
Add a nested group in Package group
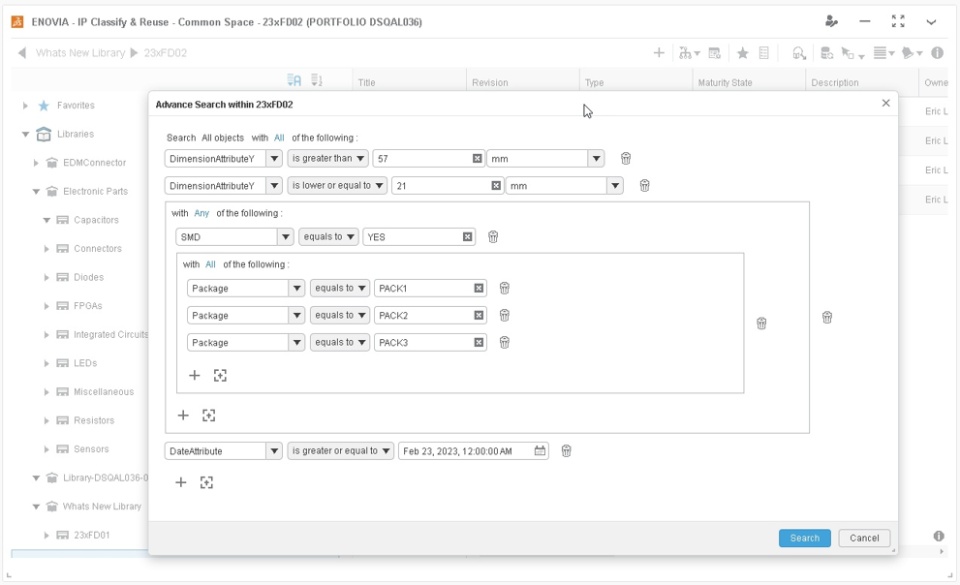pyautogui.click(x=220, y=376)
